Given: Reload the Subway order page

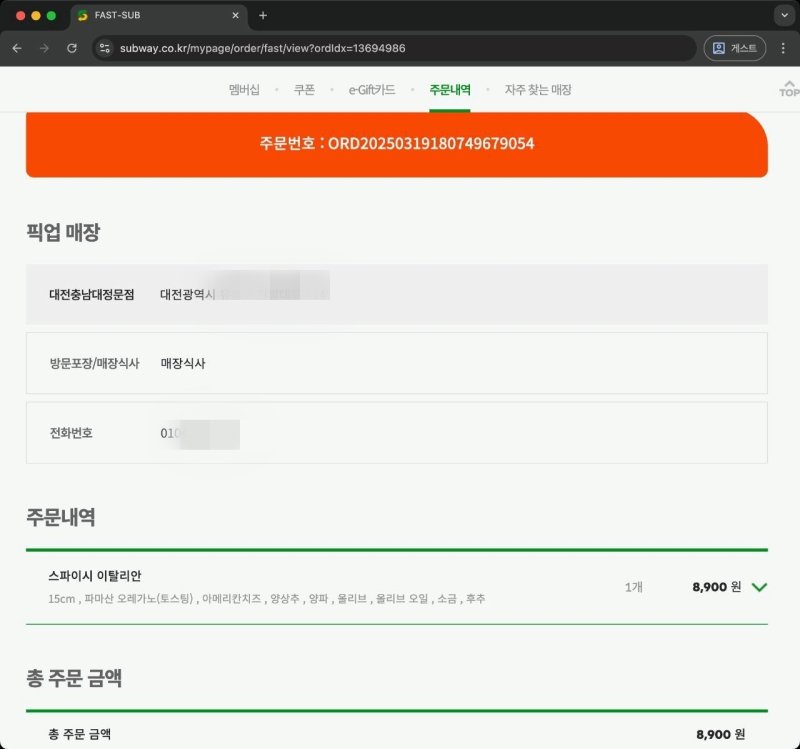Looking at the screenshot, I should [70, 47].
